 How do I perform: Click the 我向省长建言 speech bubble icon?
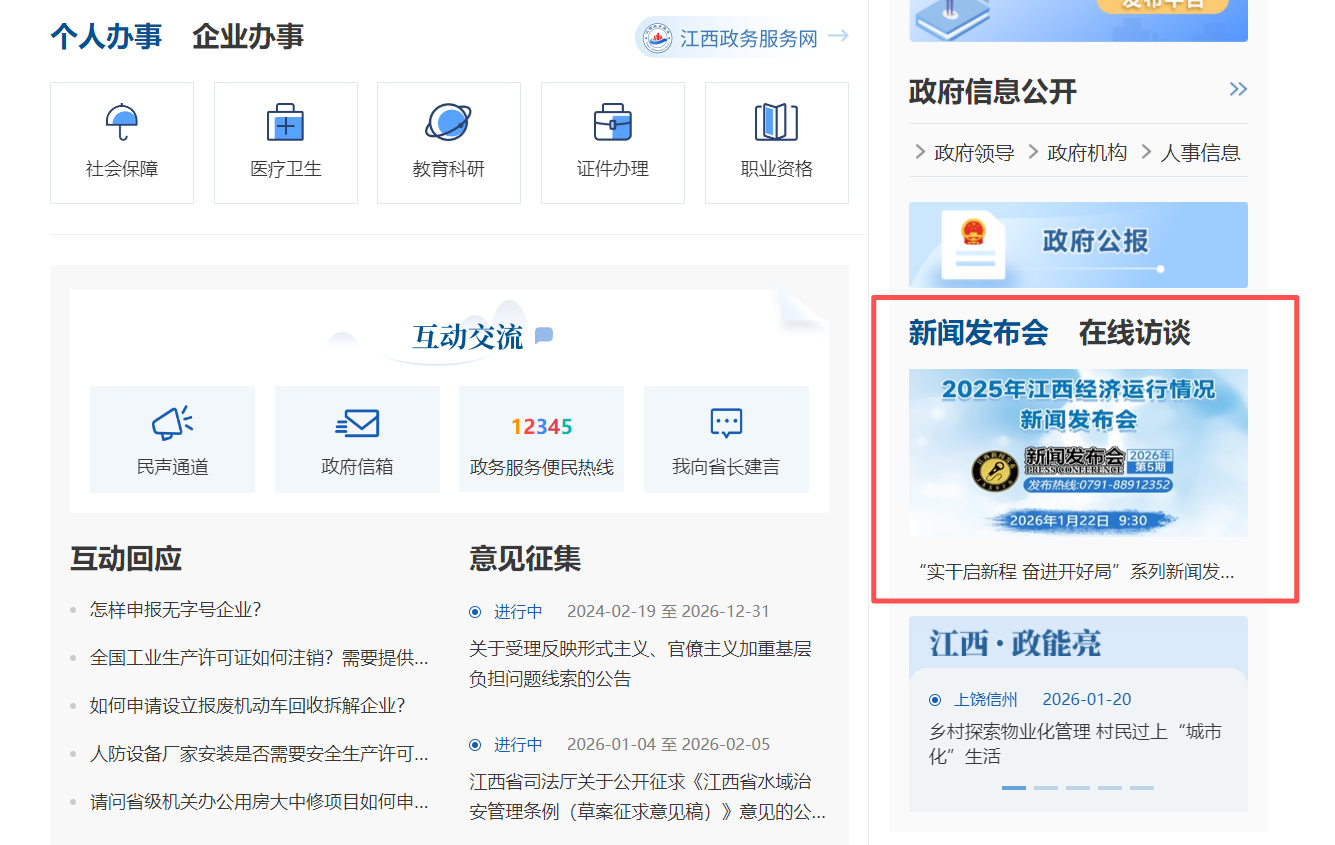[x=726, y=423]
